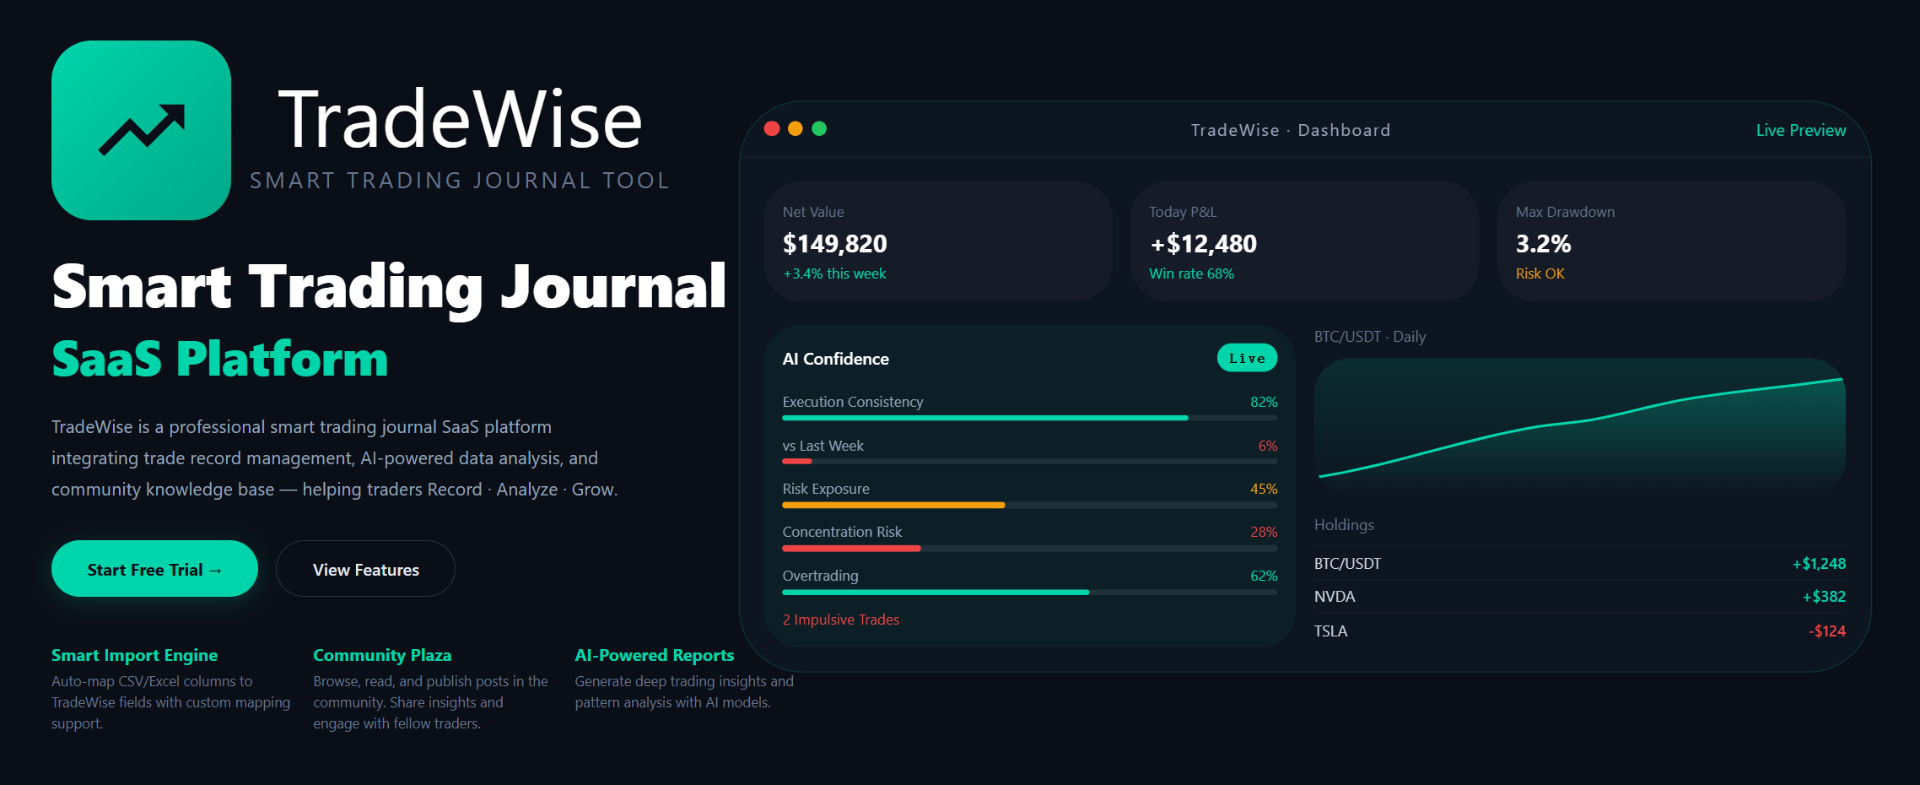Click the '+$1,248' BTC/USDT gain value
This screenshot has height=785, width=1920.
1819,564
